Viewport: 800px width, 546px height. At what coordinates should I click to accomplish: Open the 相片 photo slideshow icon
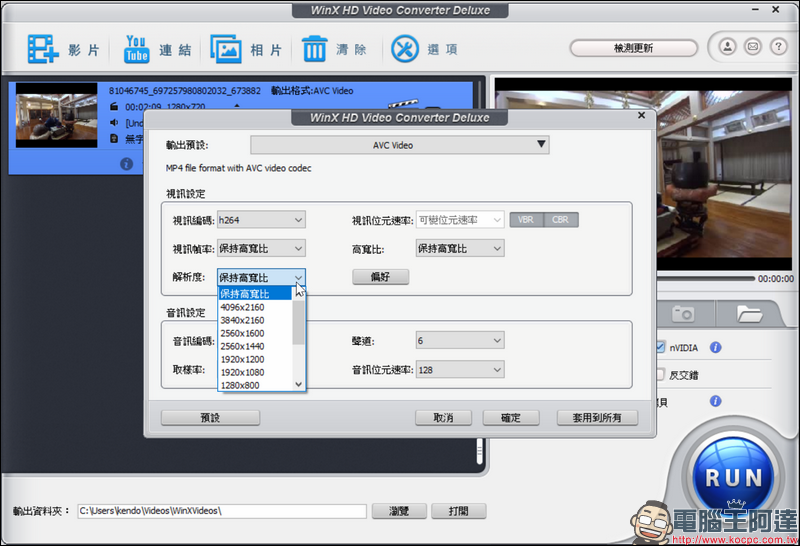coord(227,48)
